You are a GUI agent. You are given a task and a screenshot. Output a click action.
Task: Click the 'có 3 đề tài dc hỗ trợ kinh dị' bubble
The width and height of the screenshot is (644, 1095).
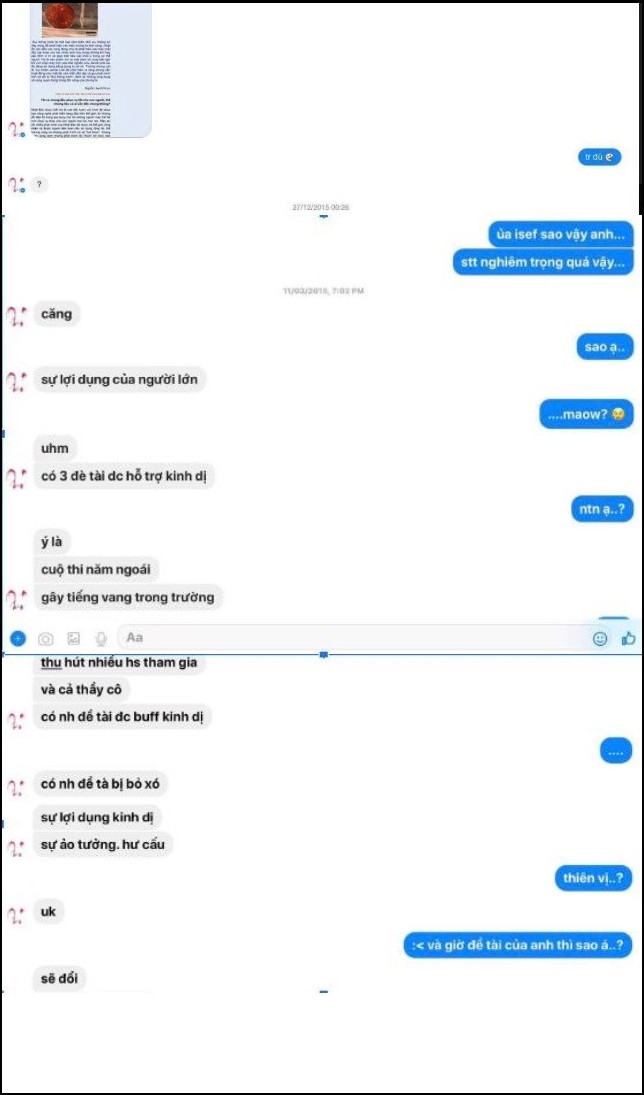pyautogui.click(x=124, y=476)
